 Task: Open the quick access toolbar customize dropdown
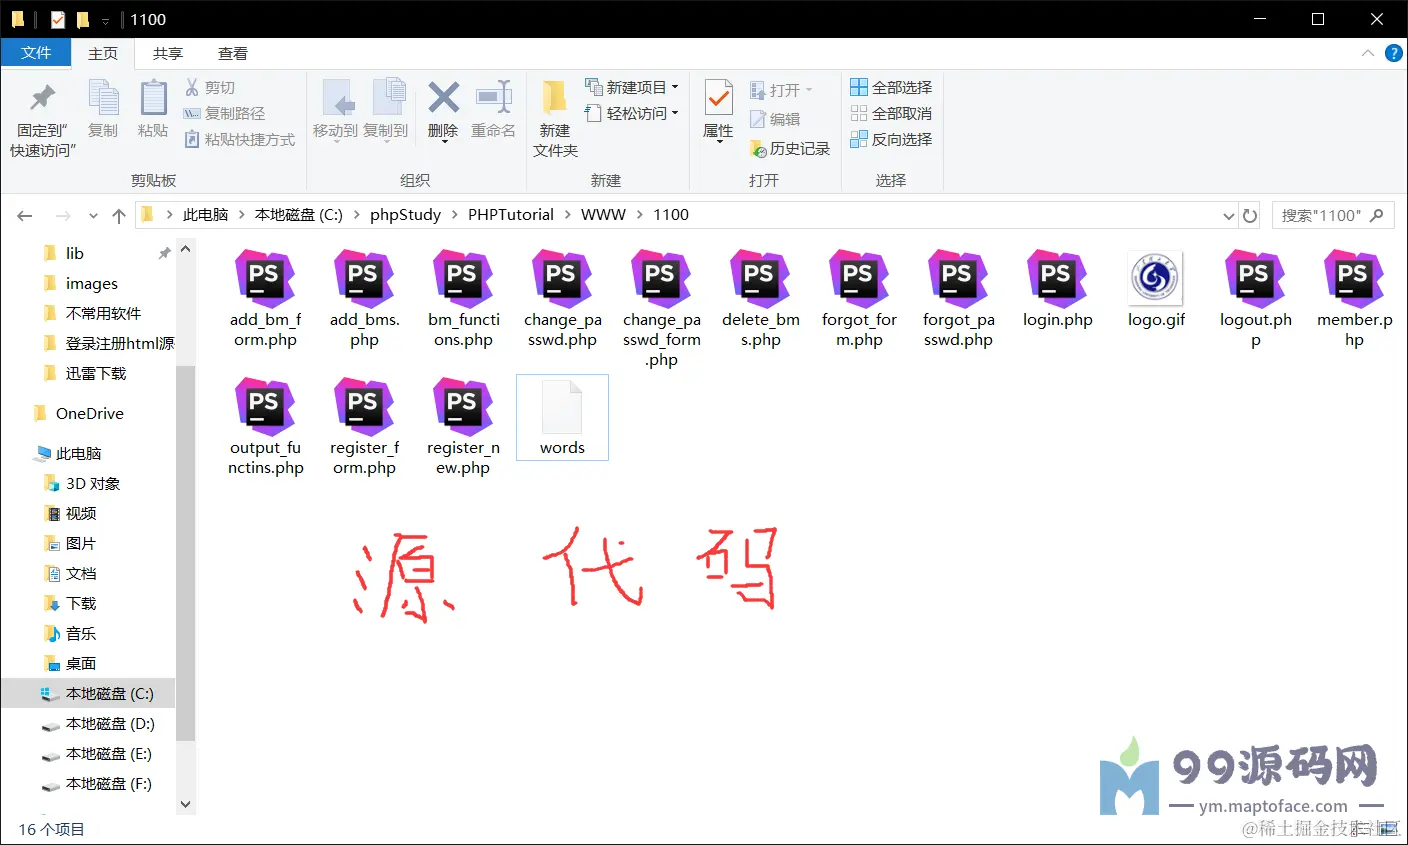105,21
